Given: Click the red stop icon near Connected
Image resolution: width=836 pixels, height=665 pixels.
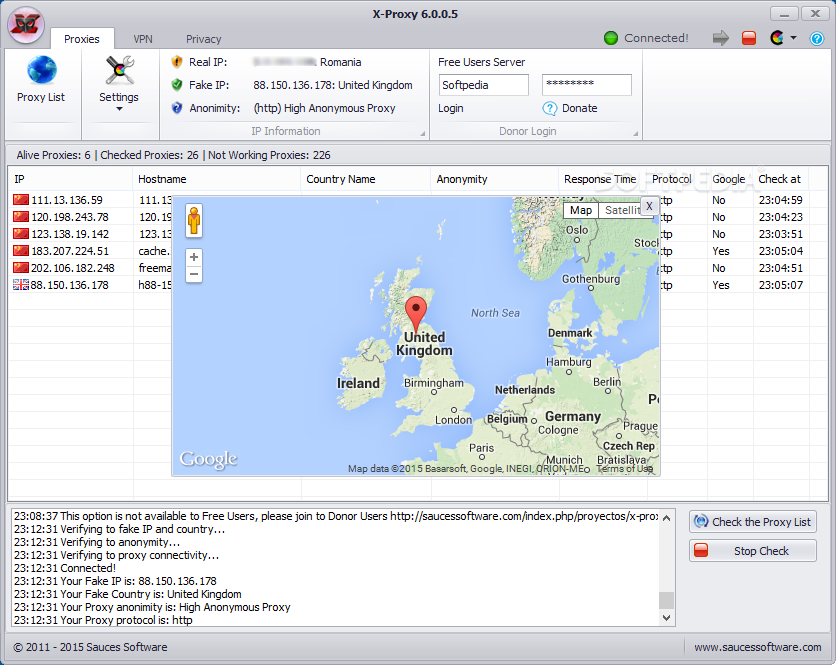Looking at the screenshot, I should [x=749, y=38].
